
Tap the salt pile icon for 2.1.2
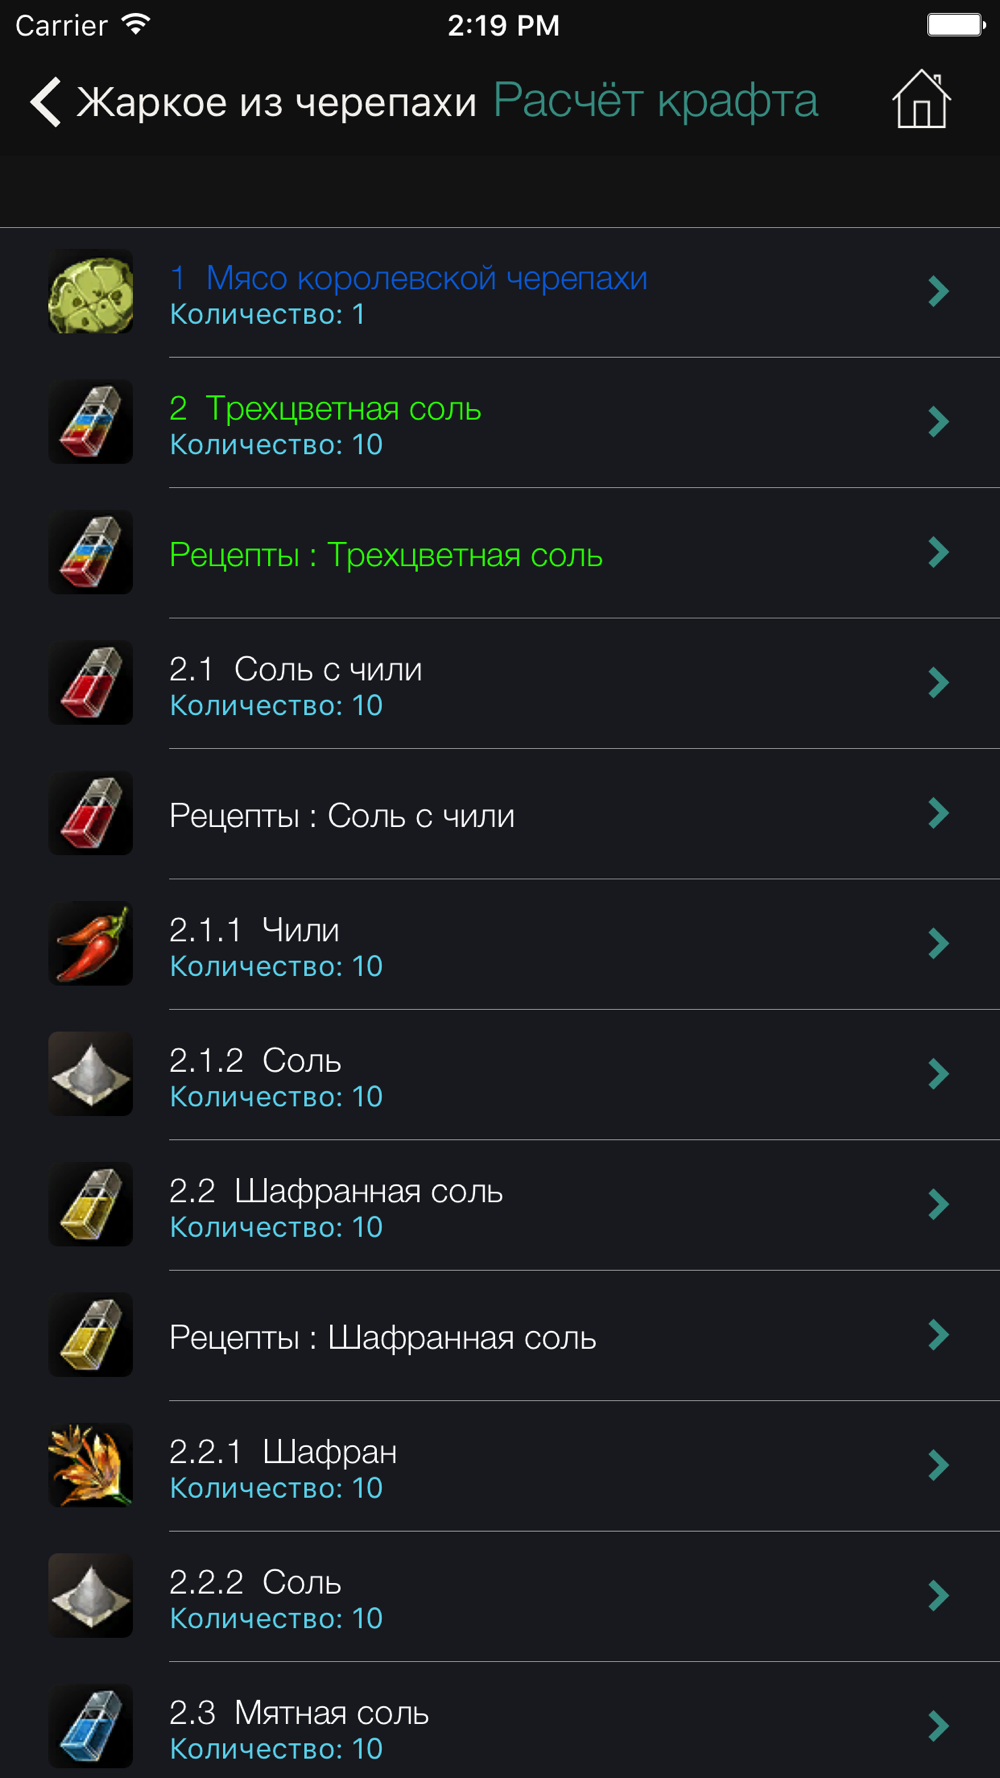[91, 1075]
